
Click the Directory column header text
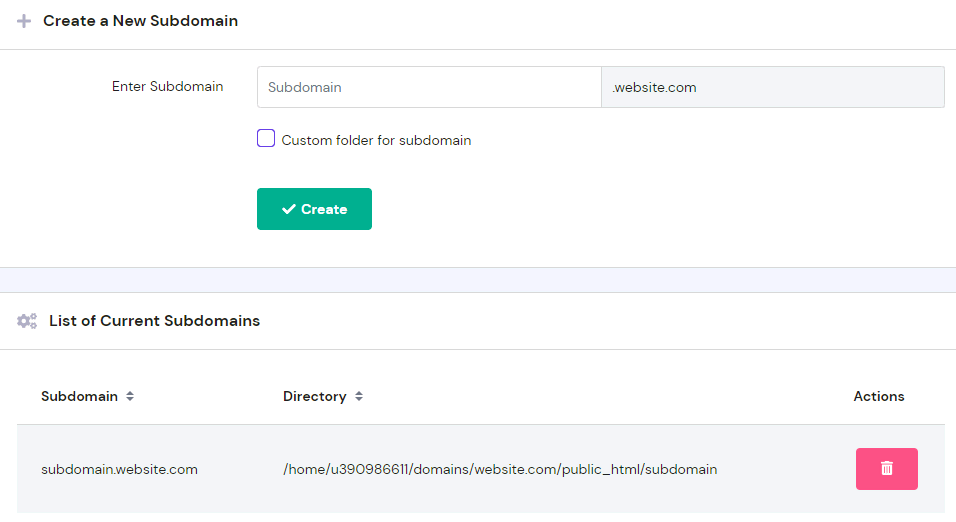pos(315,396)
